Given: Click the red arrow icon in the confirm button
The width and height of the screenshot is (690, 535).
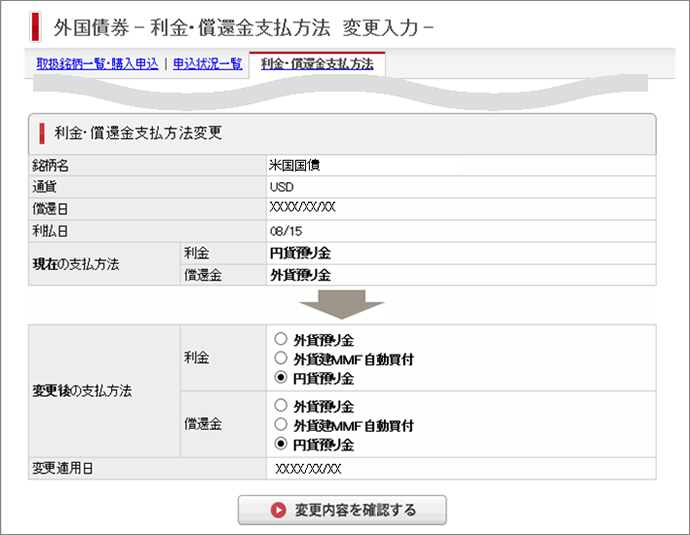Looking at the screenshot, I should 278,510.
